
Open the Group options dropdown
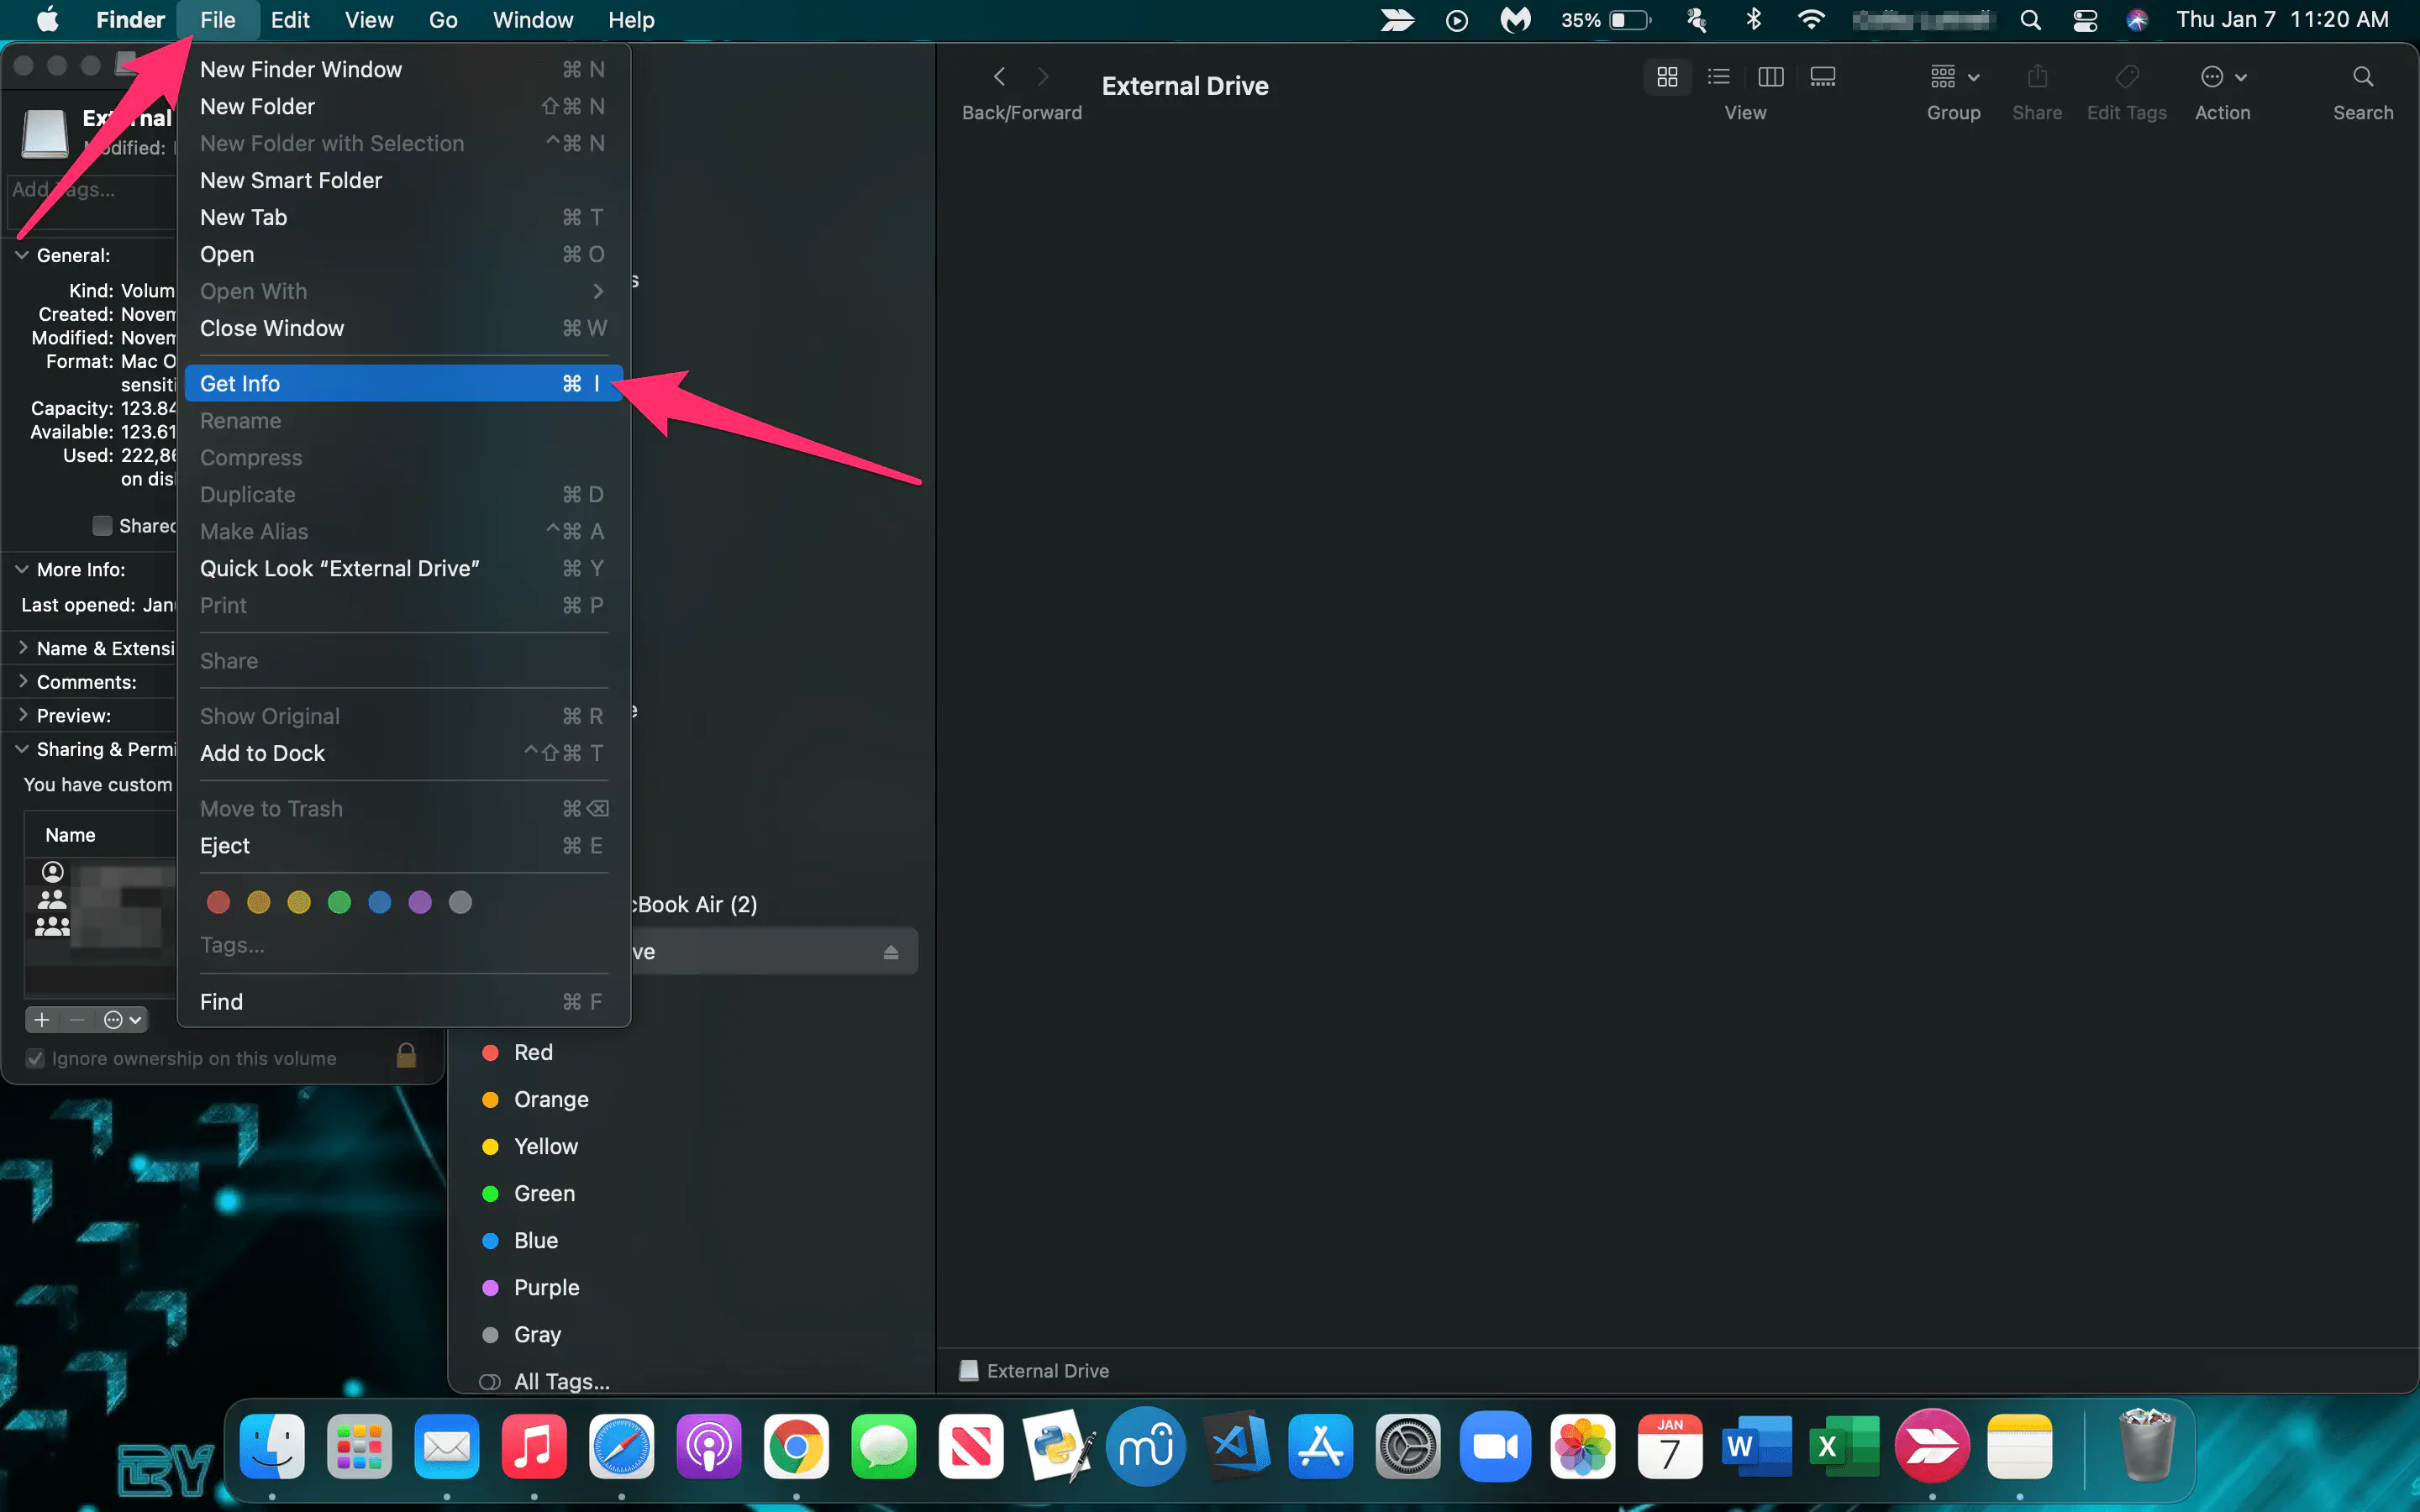pos(1954,77)
